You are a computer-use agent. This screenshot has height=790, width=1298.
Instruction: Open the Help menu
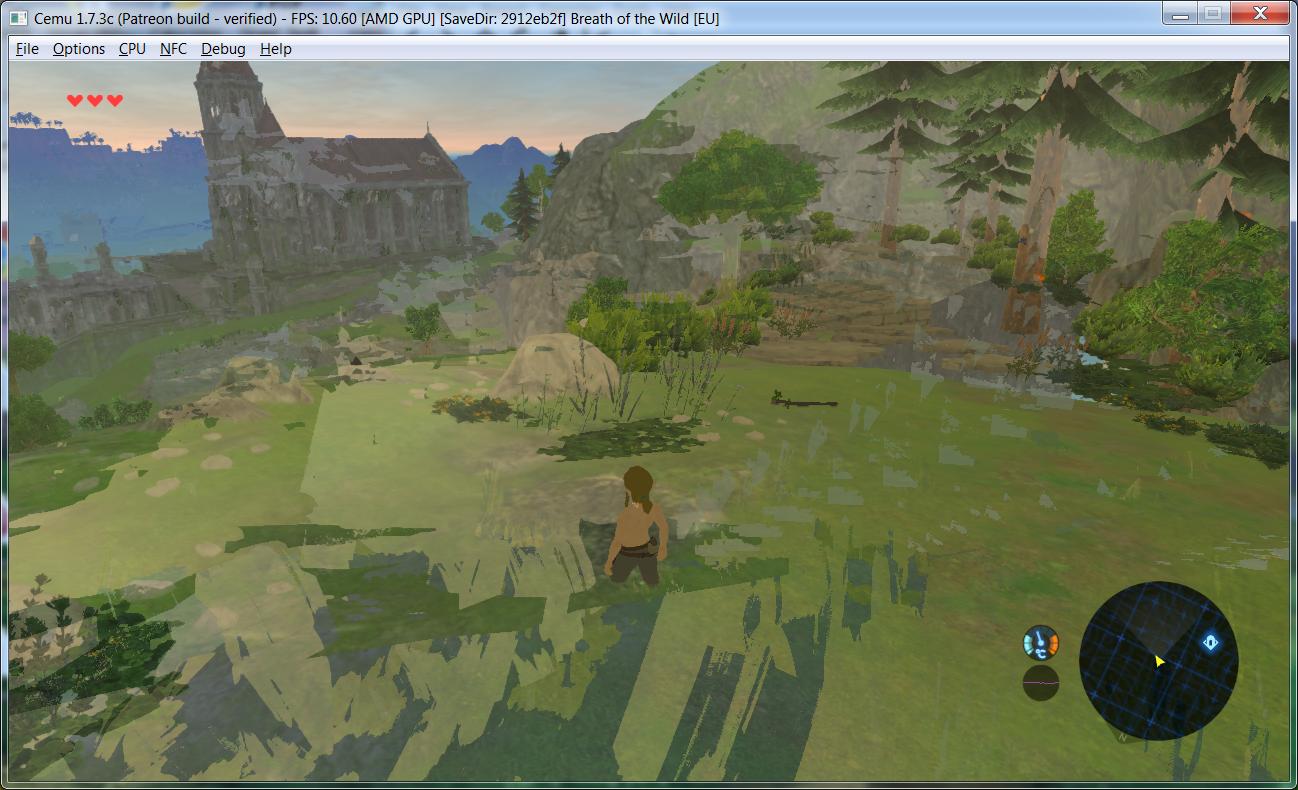tap(275, 49)
